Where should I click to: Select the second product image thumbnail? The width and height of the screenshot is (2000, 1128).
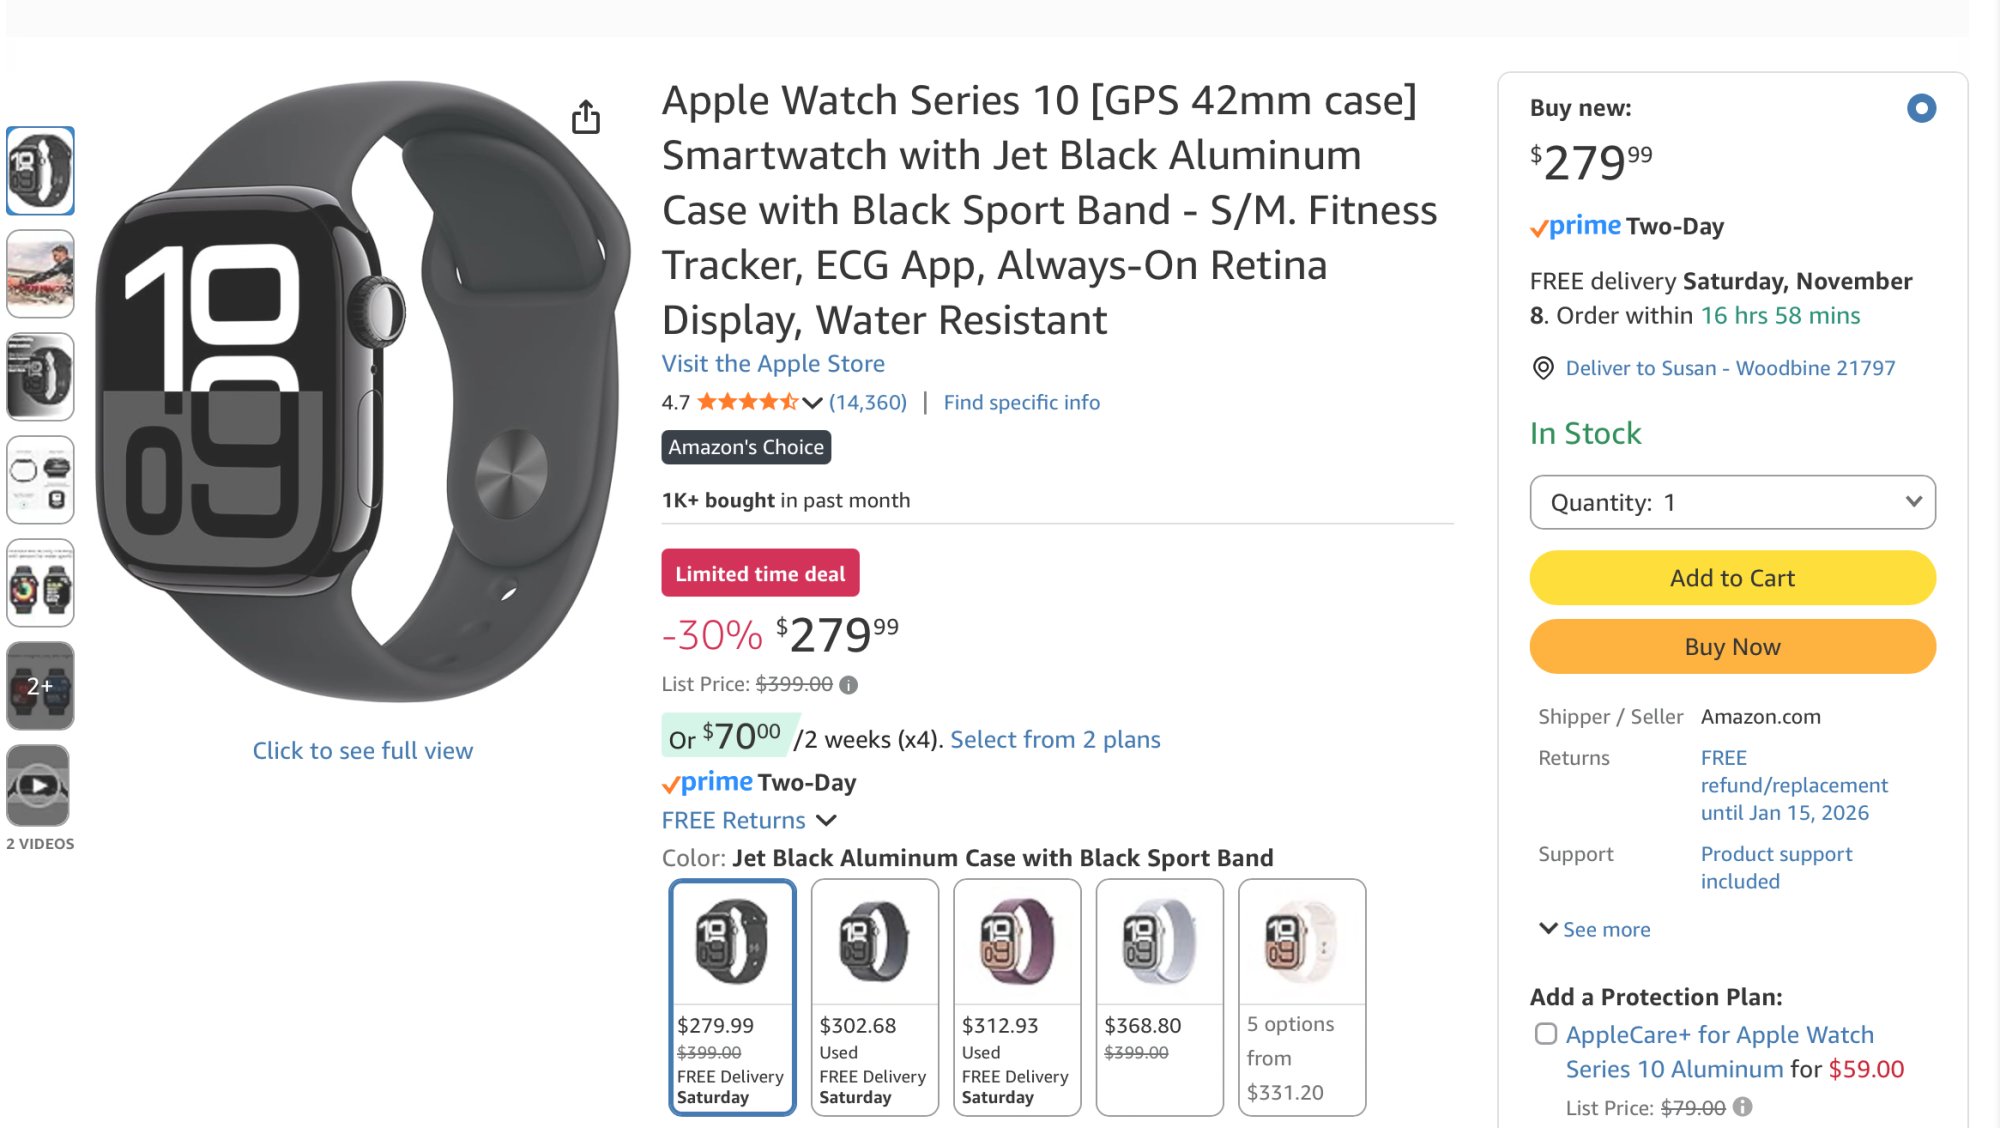[40, 274]
